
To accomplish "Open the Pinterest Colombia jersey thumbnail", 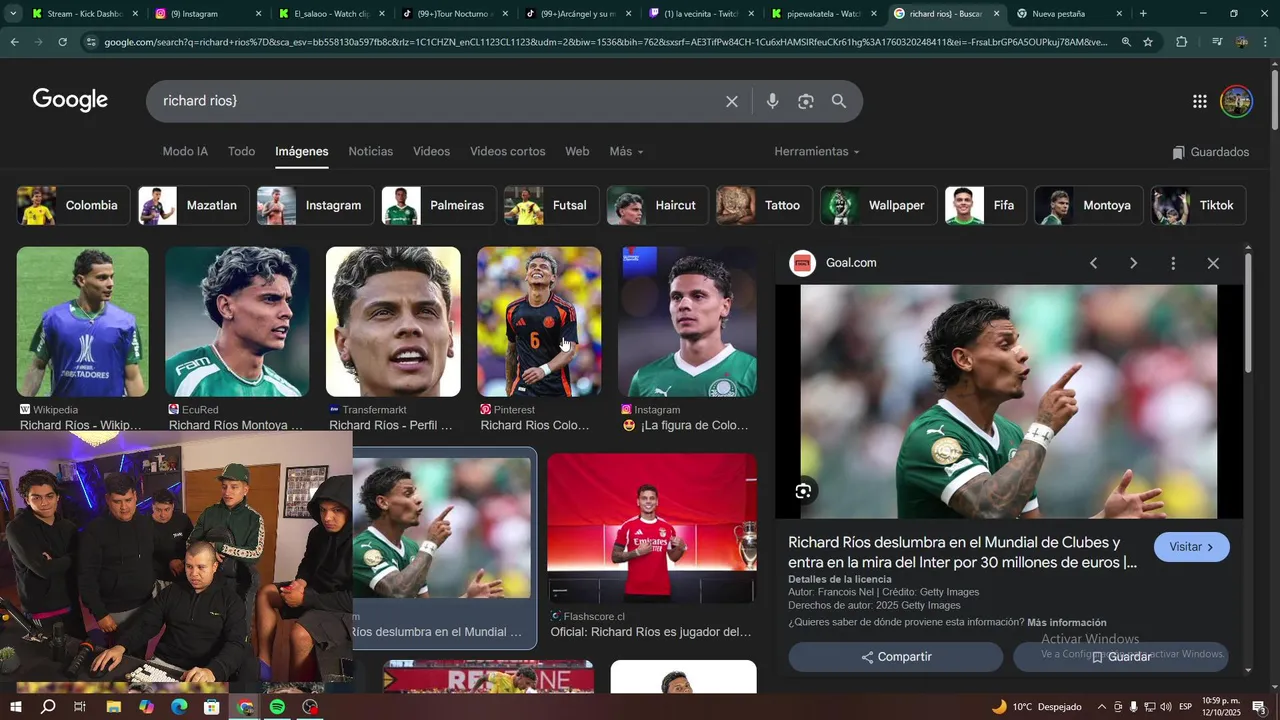I will tap(539, 322).
